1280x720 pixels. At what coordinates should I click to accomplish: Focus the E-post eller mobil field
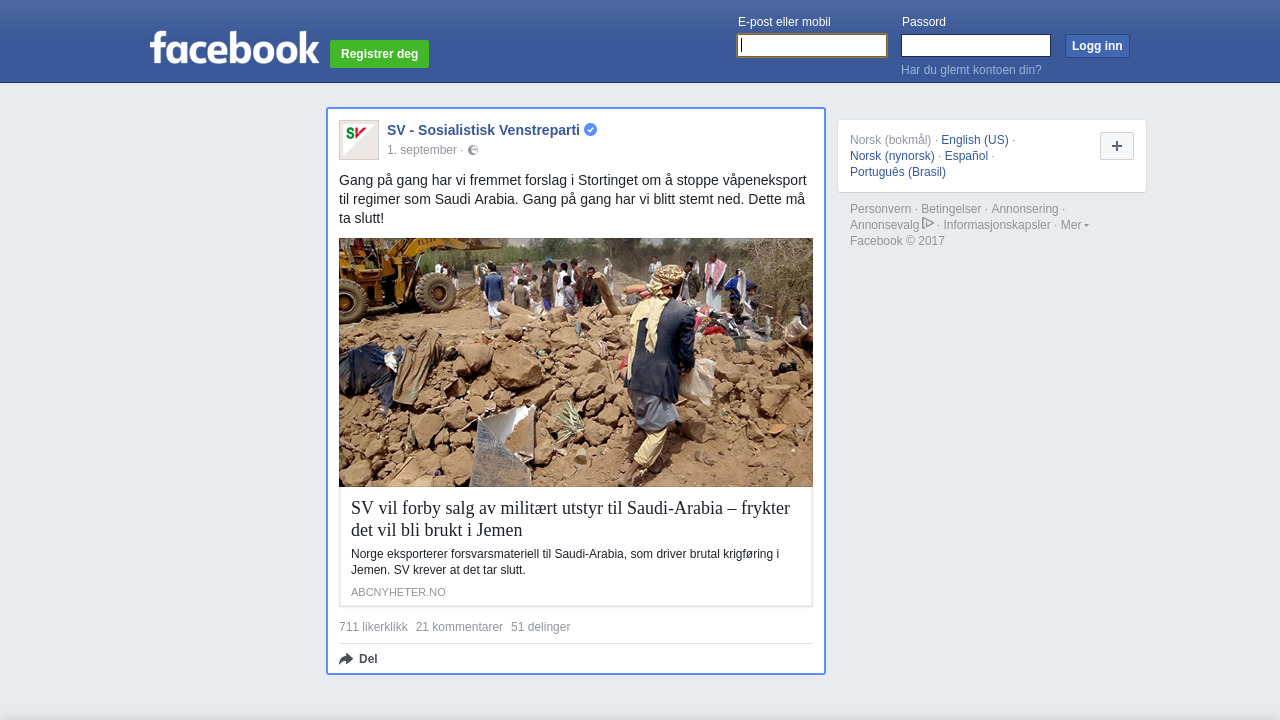click(x=812, y=46)
